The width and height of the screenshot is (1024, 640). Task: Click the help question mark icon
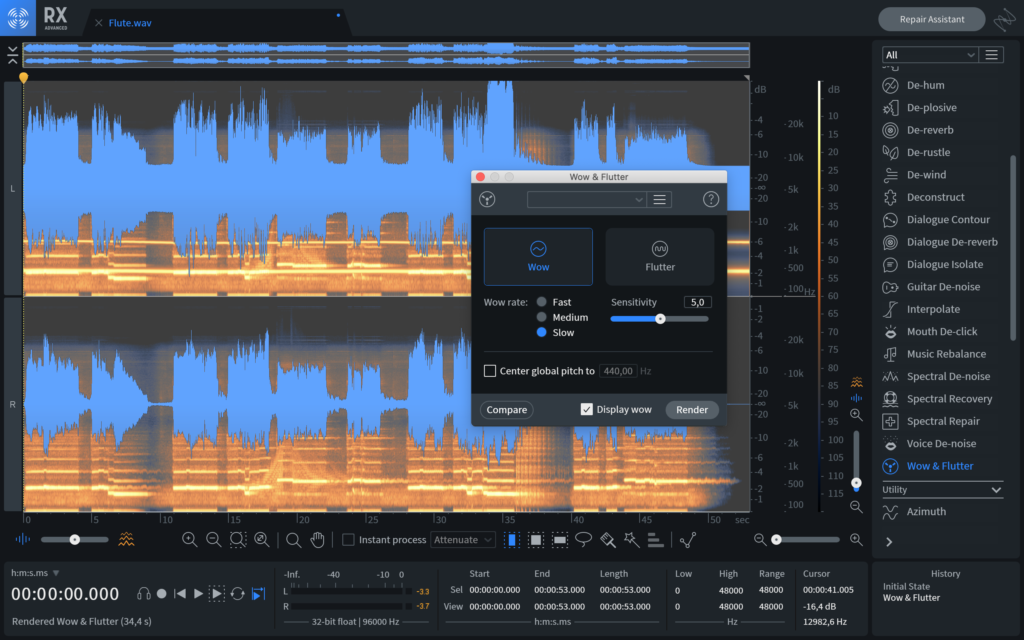[711, 199]
